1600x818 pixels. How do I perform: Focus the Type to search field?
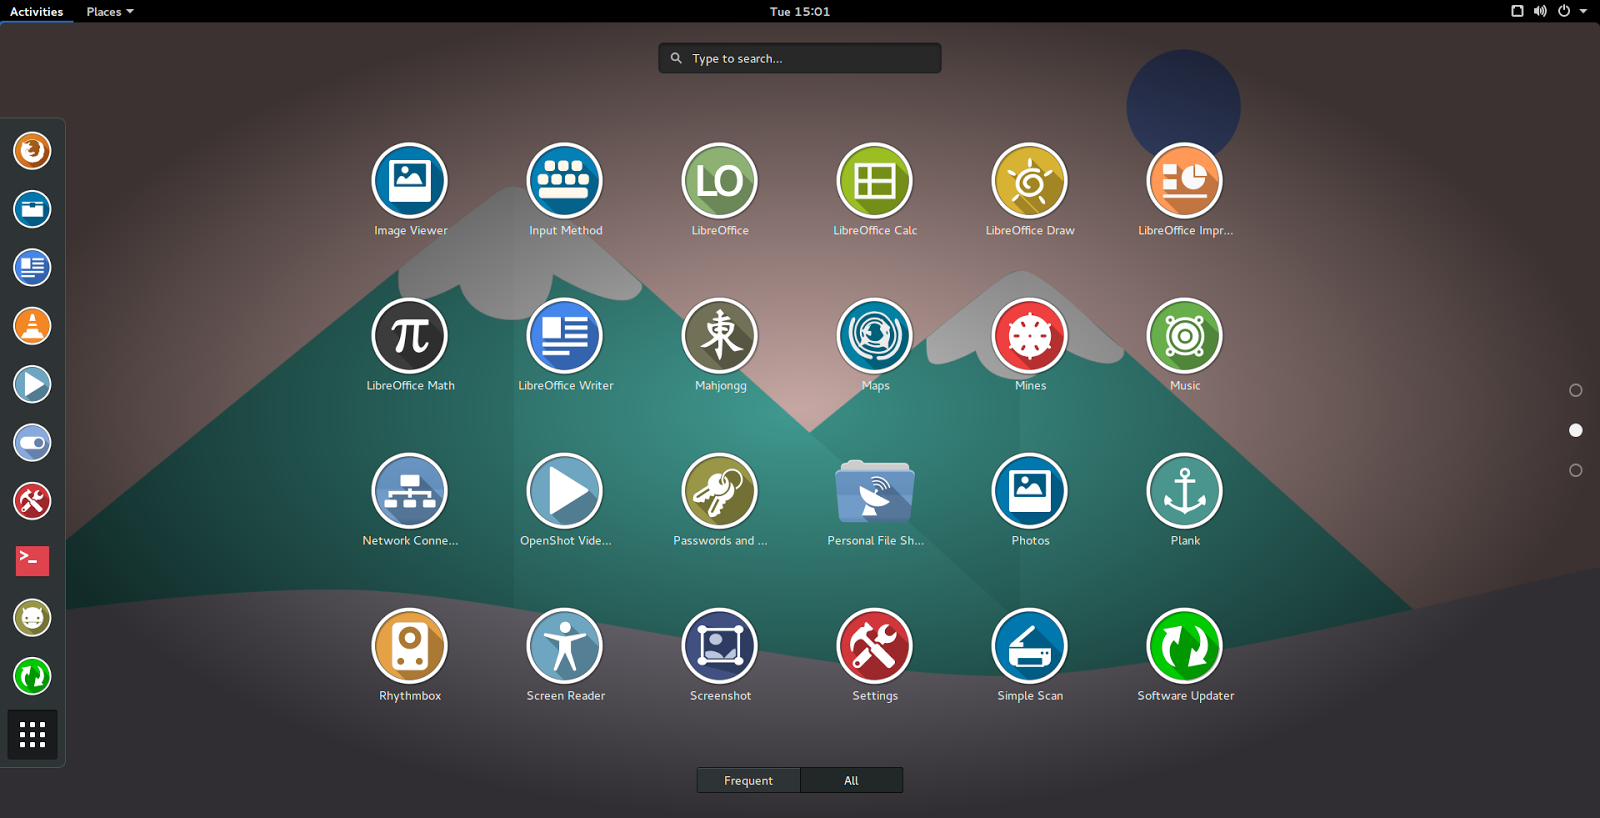pyautogui.click(x=800, y=58)
